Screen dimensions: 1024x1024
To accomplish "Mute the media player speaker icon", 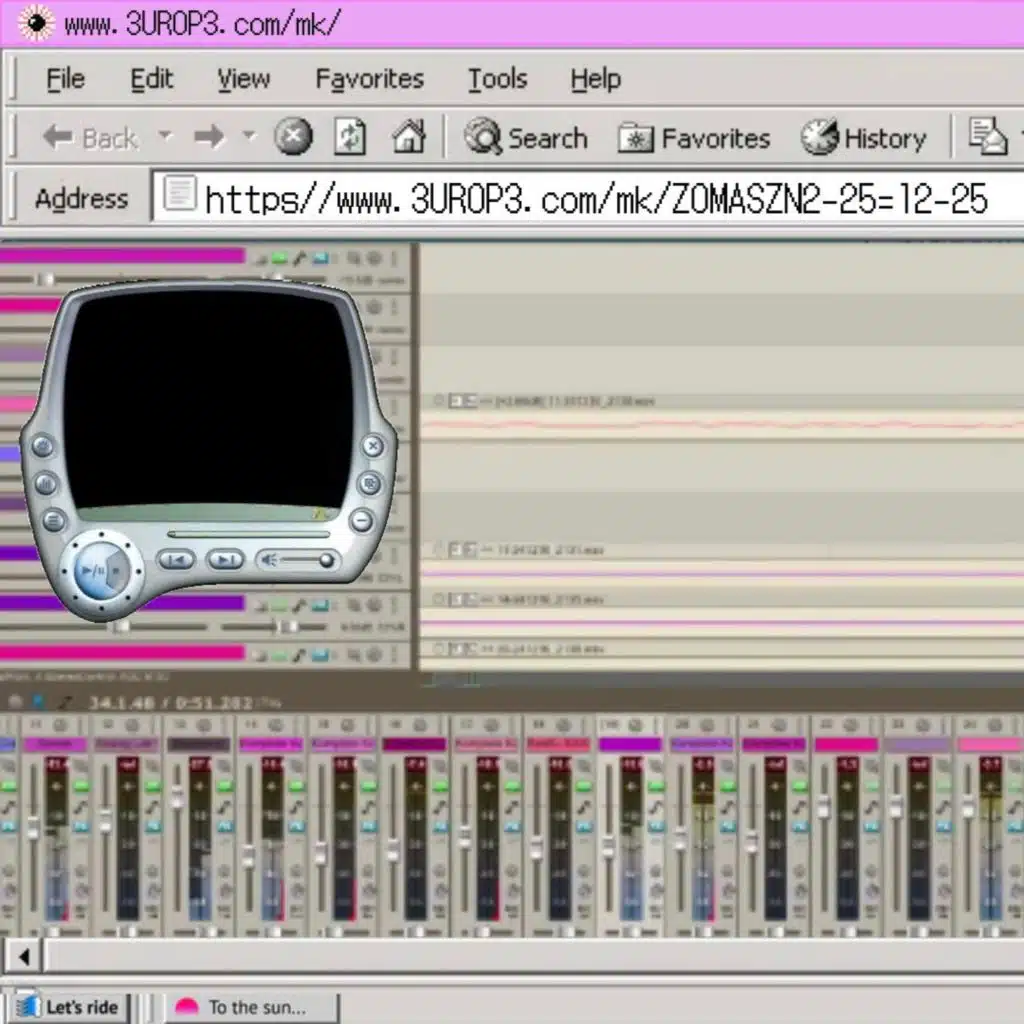I will point(268,560).
